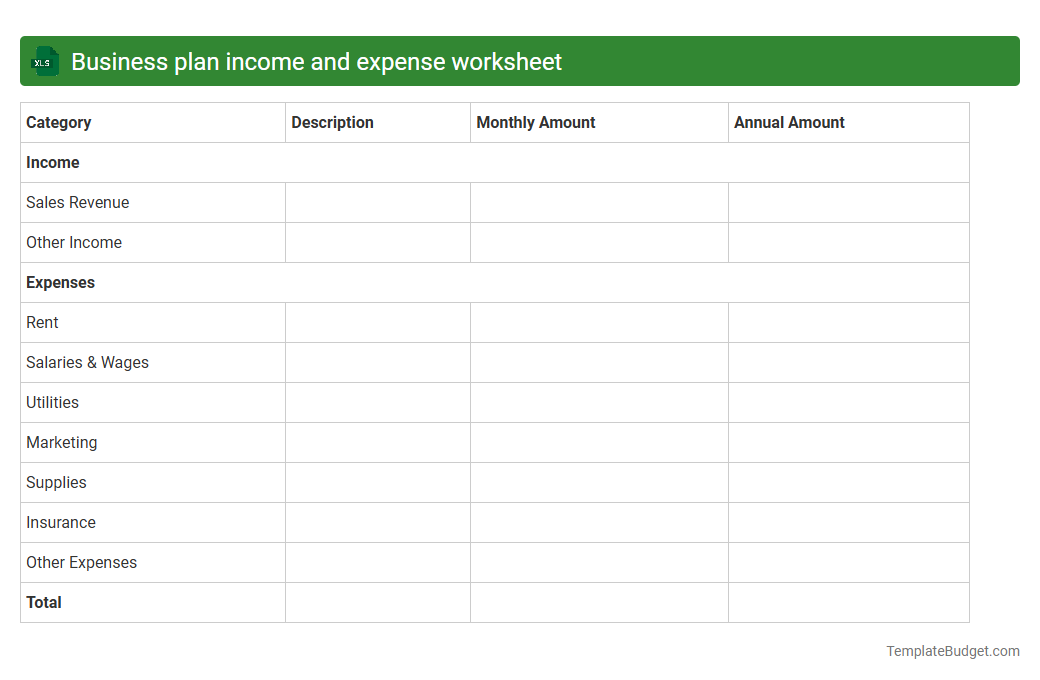Click the Other Income category cell
The width and height of the screenshot is (1040, 680).
[x=73, y=242]
